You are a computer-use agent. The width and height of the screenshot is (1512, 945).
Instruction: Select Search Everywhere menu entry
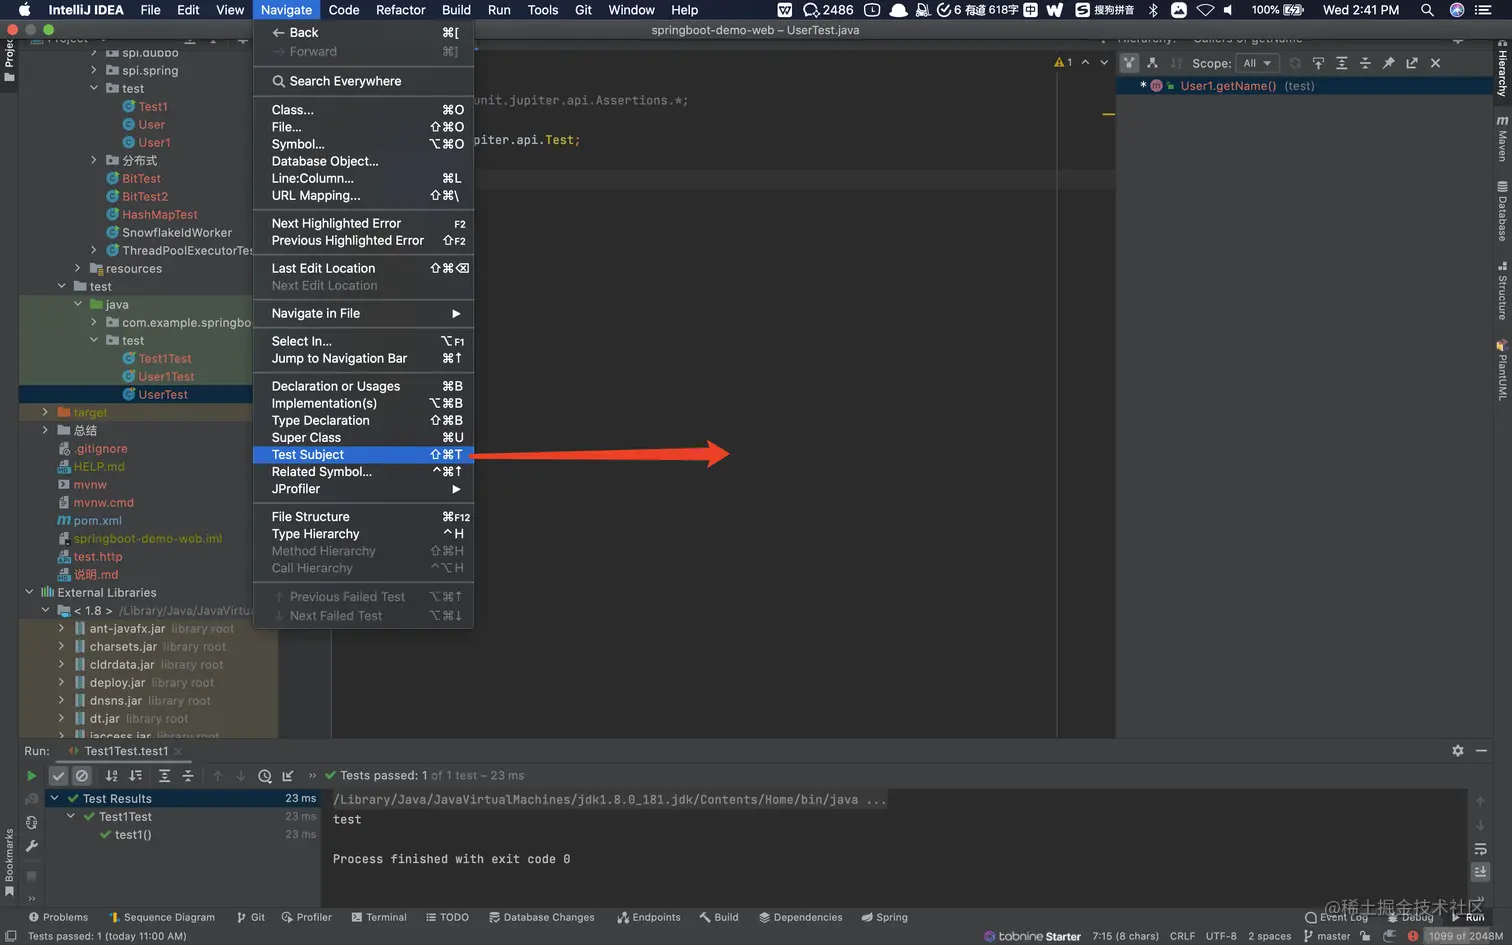(363, 81)
